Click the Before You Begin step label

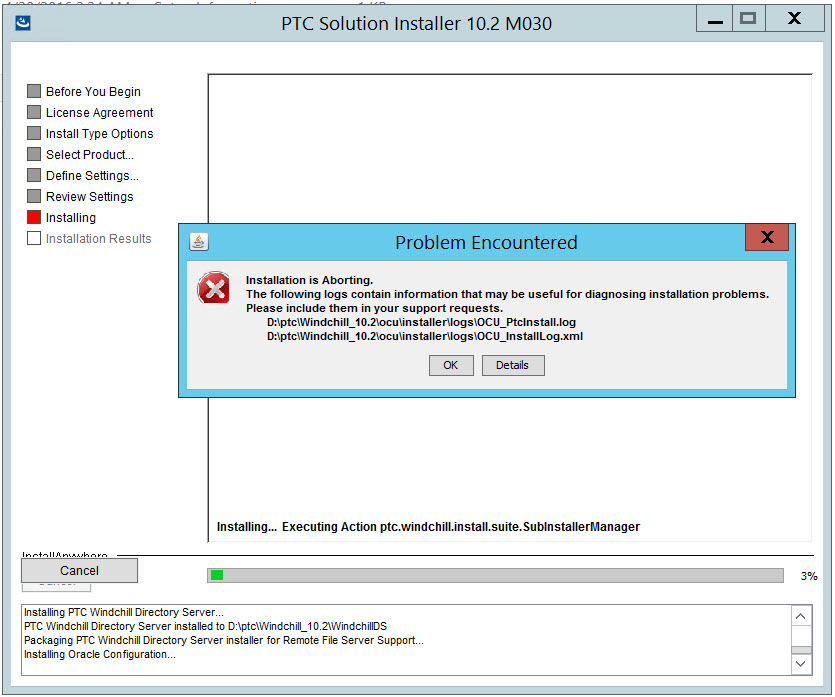tap(93, 92)
